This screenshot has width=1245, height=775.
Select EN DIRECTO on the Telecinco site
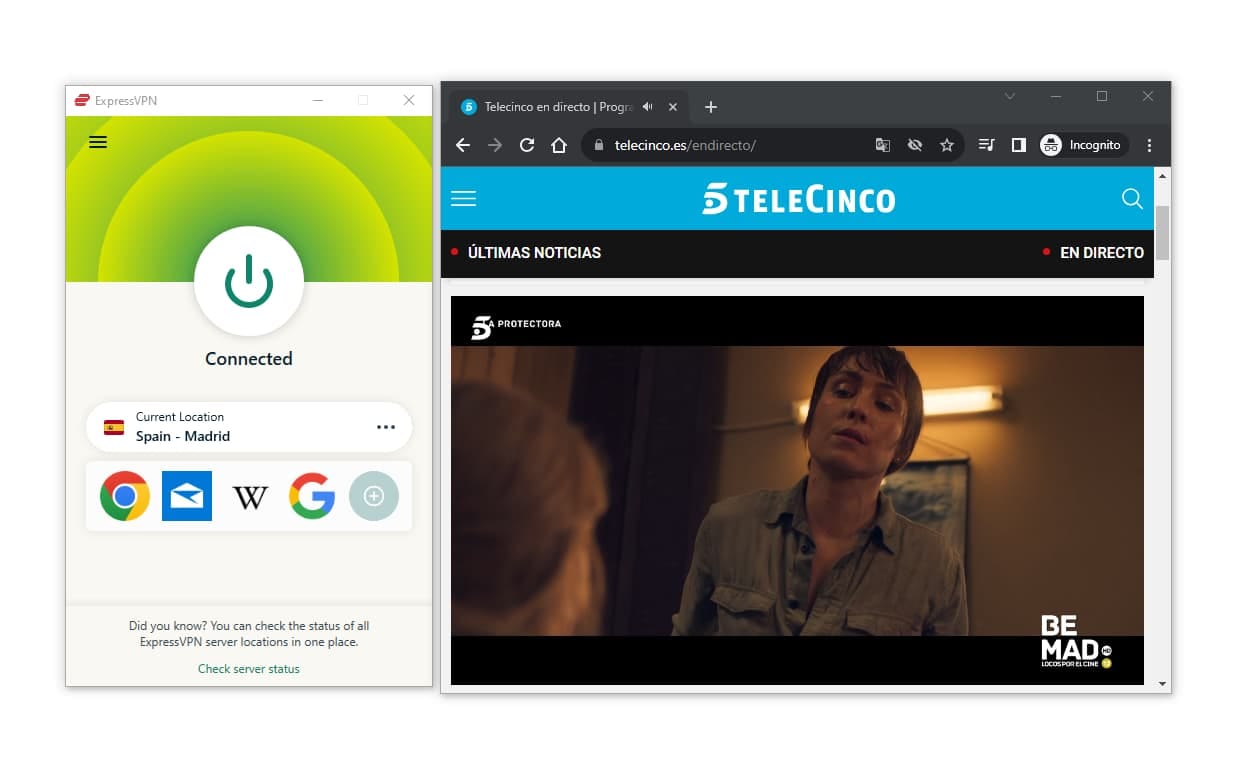(x=1101, y=253)
